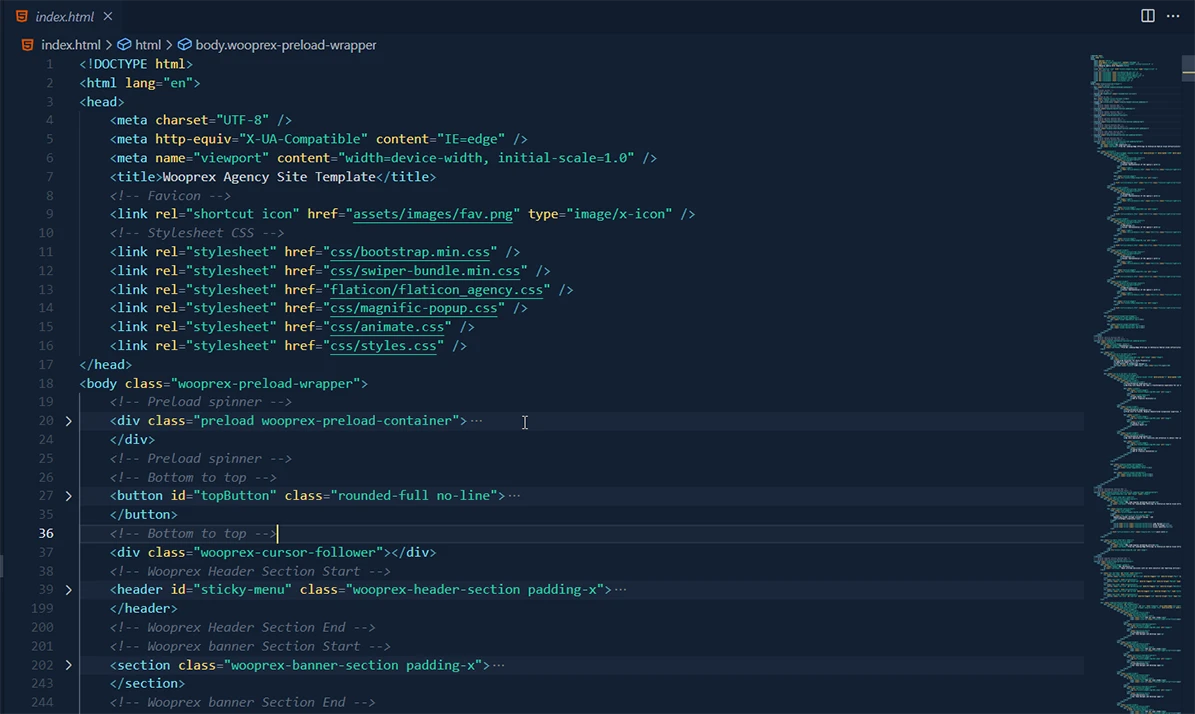
Task: Open the html breadcrumb dropdown
Action: pos(147,44)
